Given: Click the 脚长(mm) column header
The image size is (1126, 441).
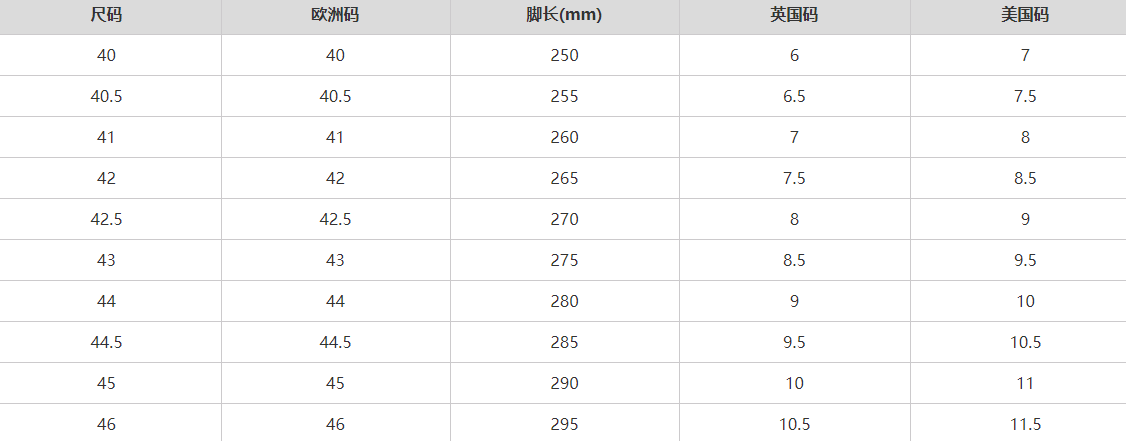Looking at the screenshot, I should (564, 15).
